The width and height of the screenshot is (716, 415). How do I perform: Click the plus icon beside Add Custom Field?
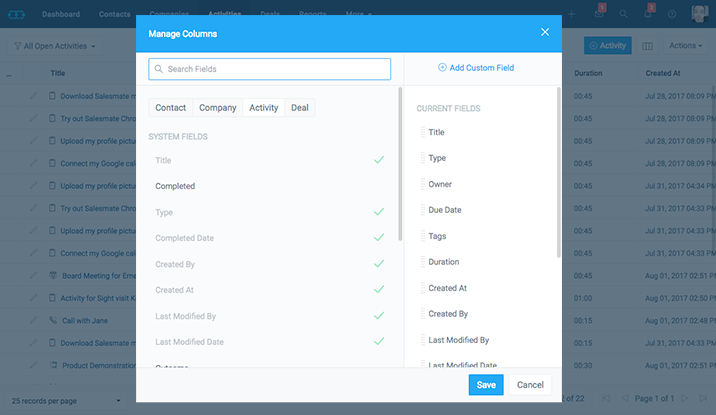442,67
